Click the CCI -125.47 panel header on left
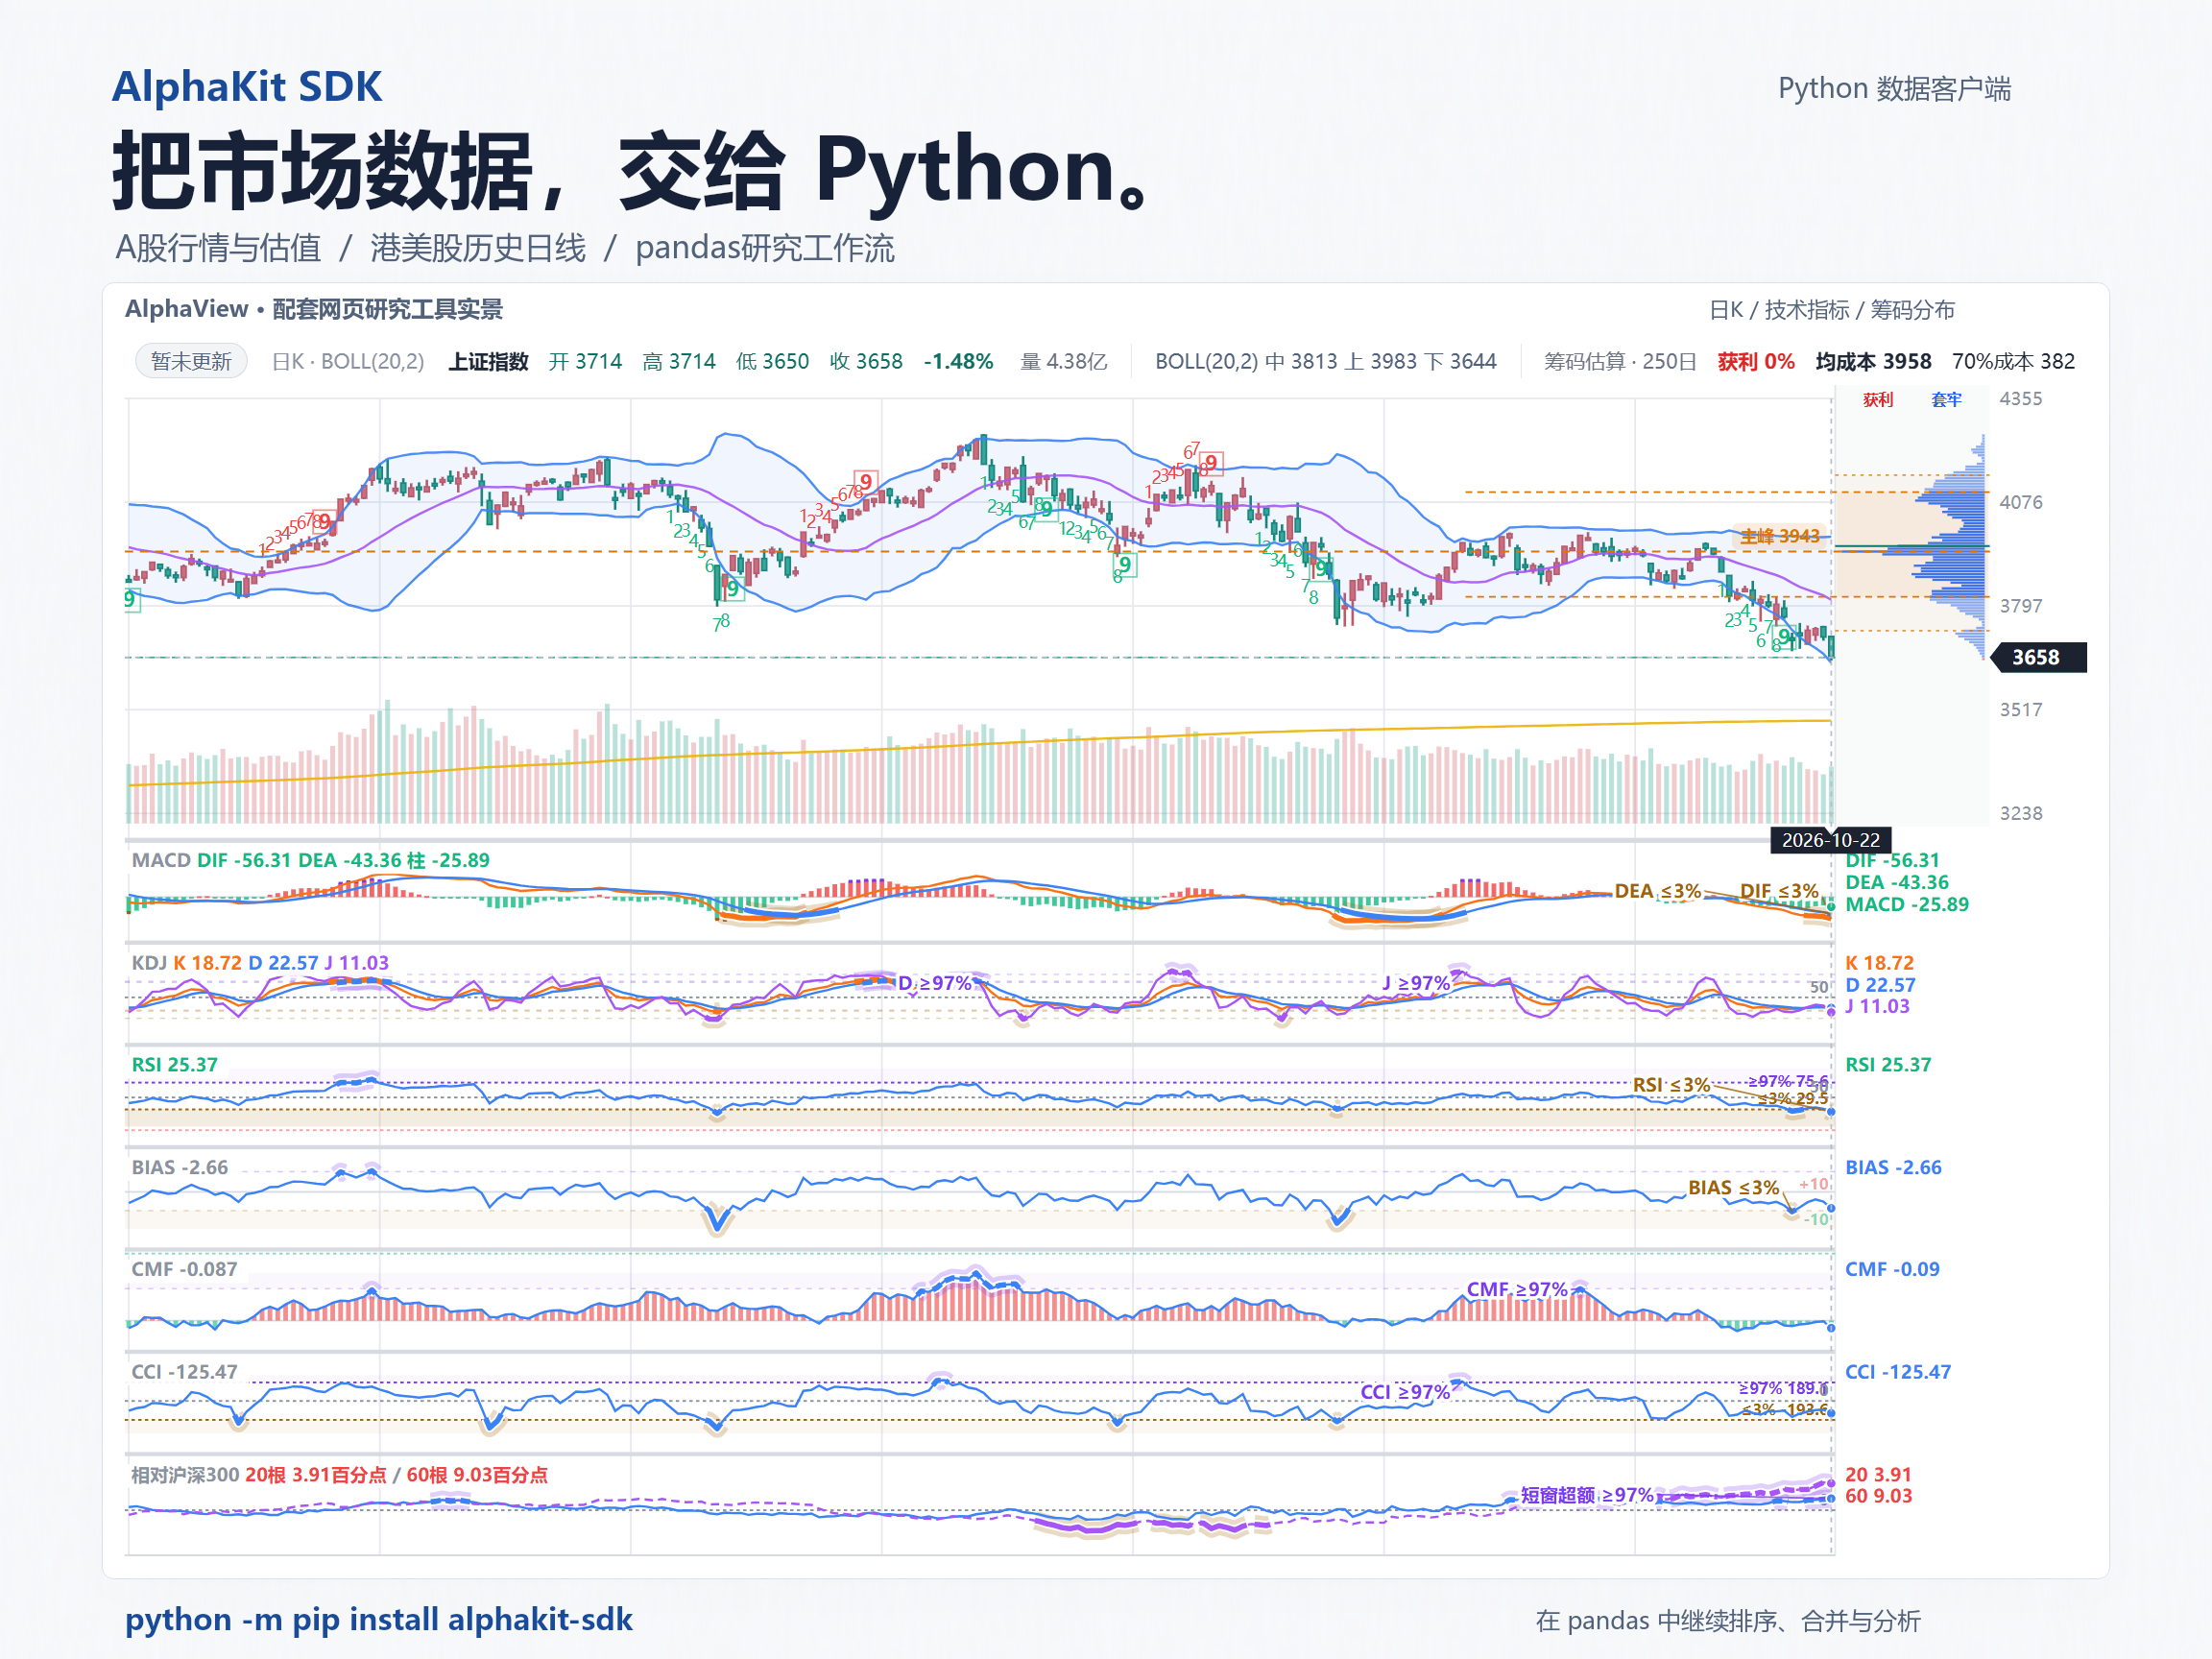 184,1372
